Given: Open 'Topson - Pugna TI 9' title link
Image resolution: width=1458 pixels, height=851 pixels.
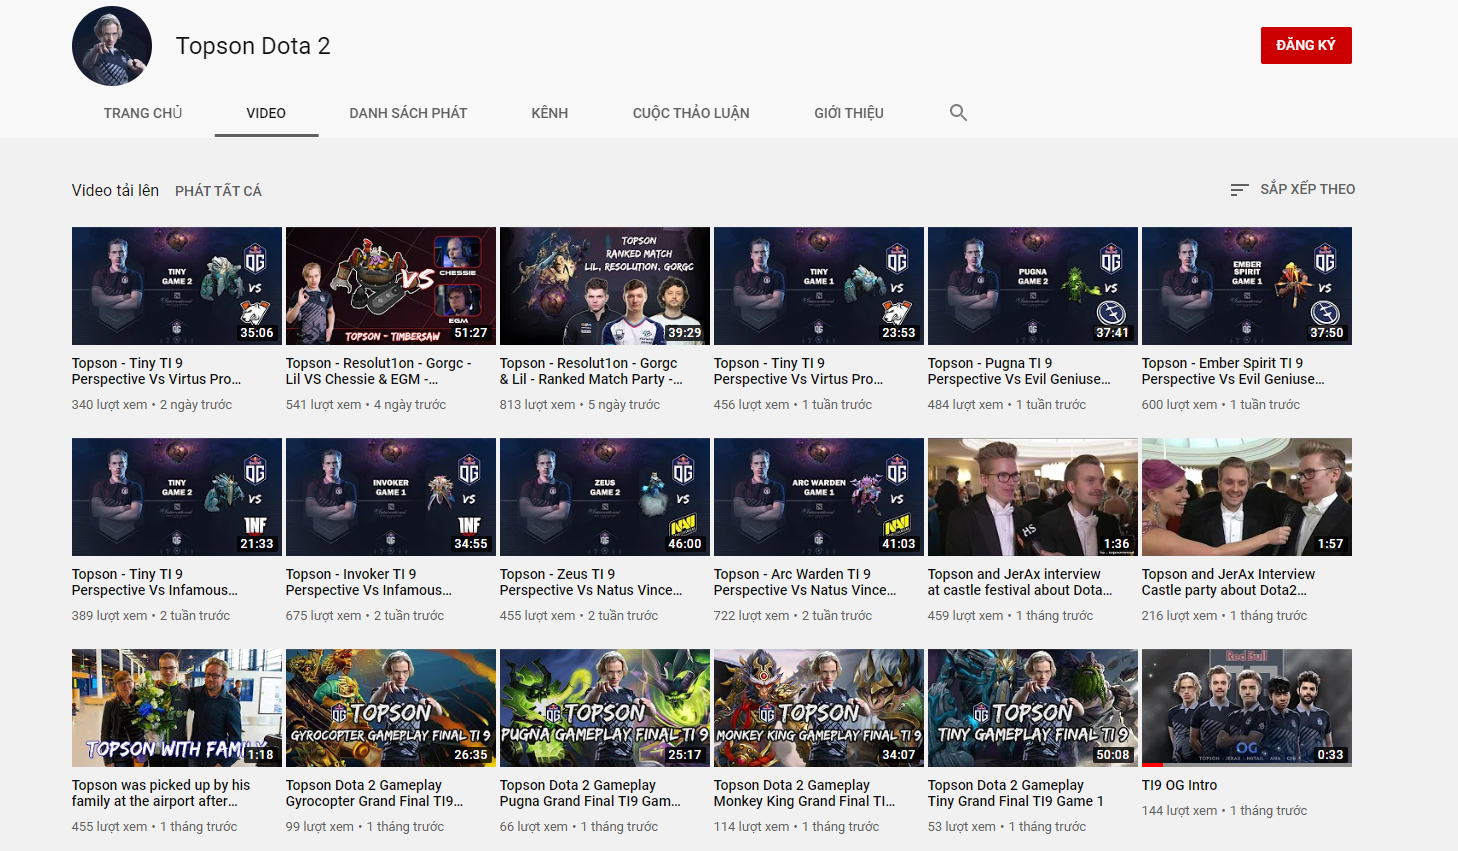Looking at the screenshot, I should click(1020, 371).
